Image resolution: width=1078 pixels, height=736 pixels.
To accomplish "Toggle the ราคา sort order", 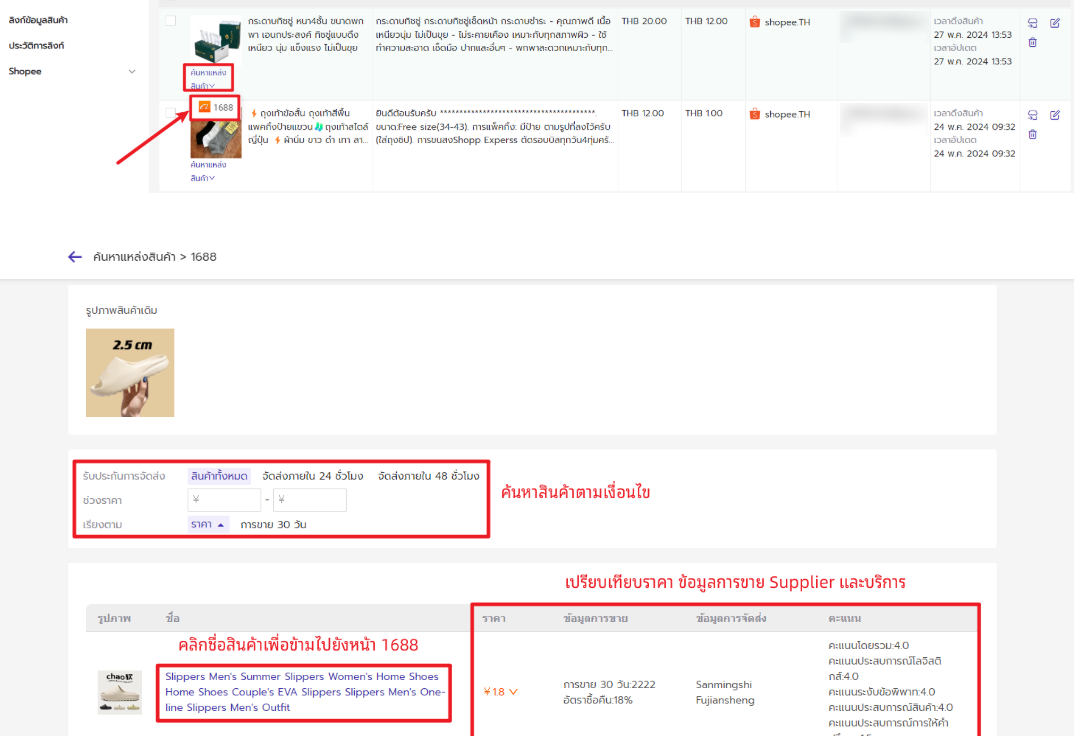I will [208, 525].
